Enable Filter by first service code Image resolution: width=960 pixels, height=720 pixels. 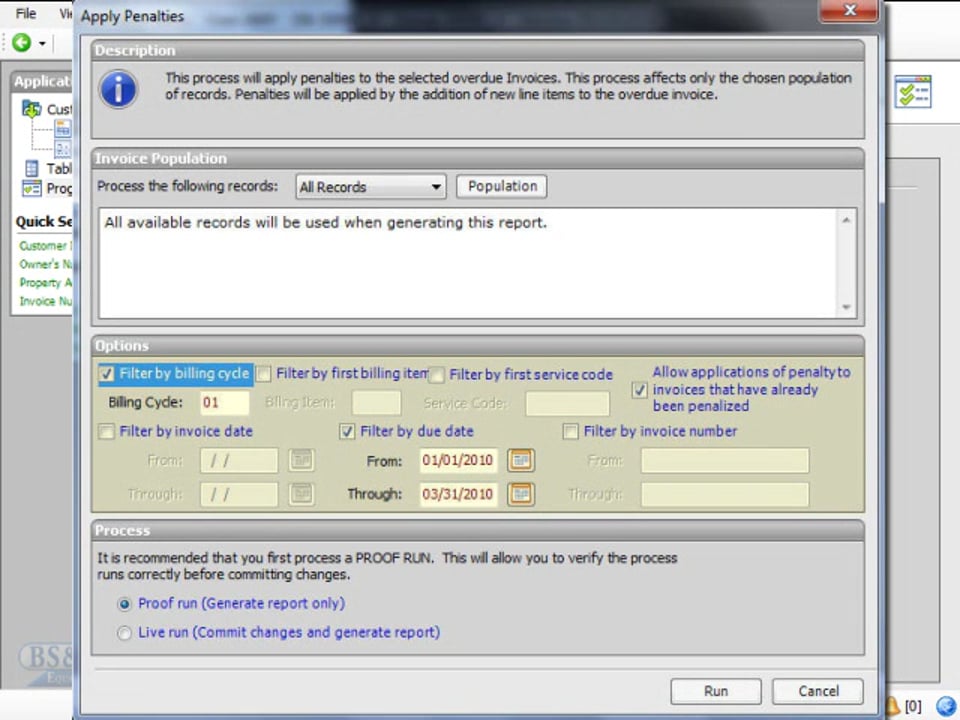point(437,375)
